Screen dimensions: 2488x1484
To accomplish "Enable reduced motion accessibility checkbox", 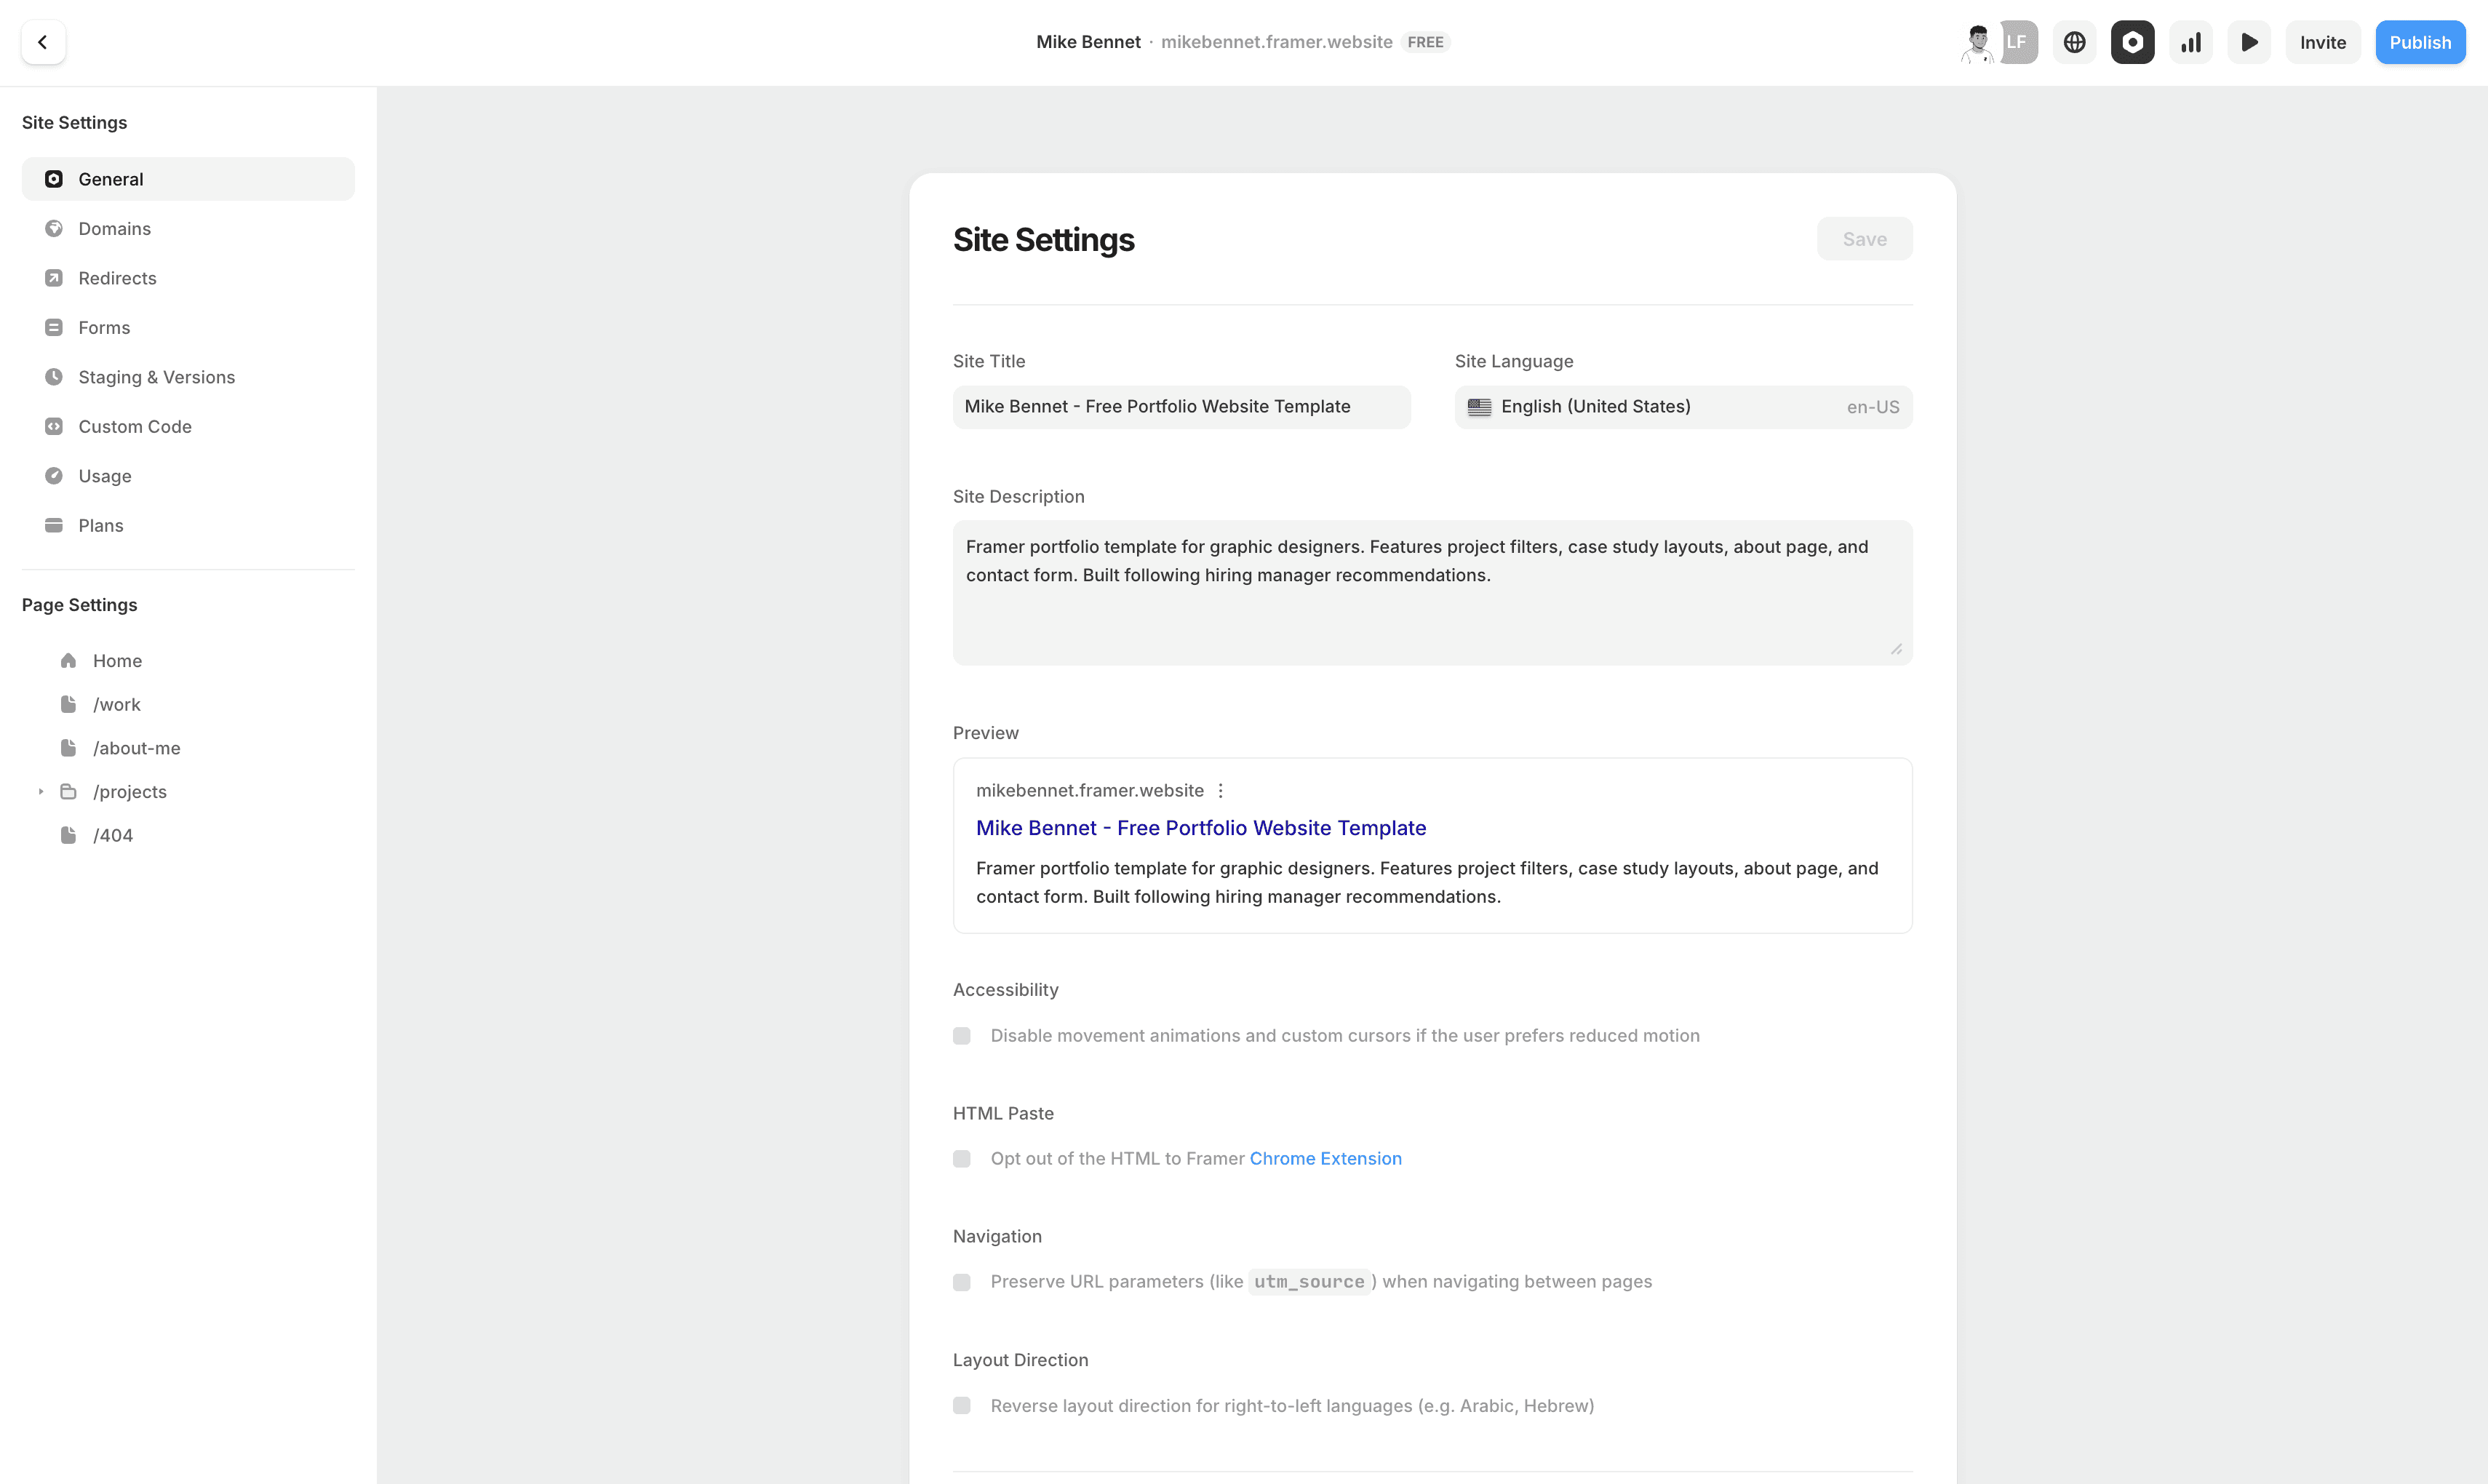I will click(962, 1036).
